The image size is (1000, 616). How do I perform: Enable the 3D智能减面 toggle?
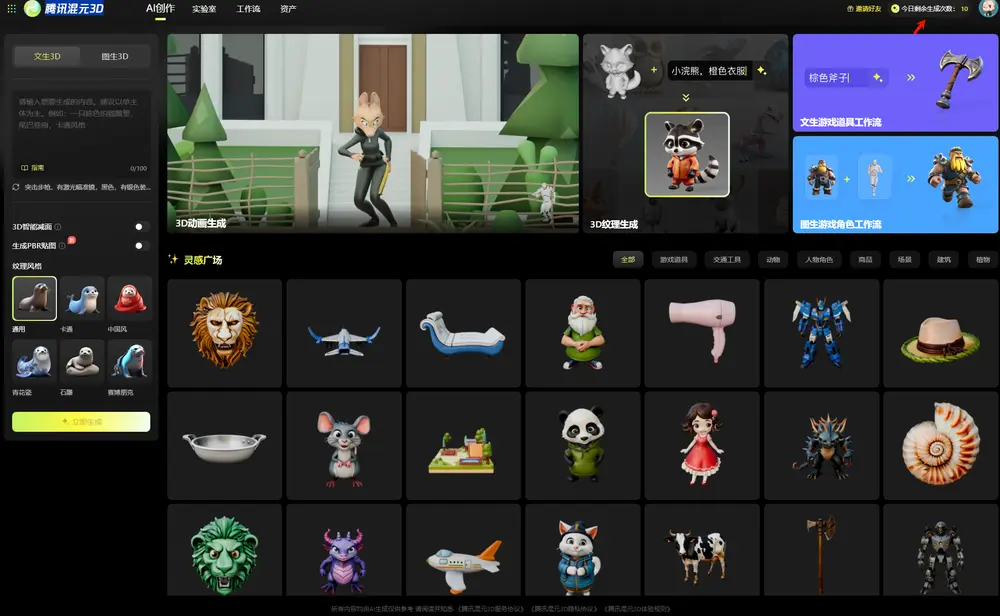tap(142, 227)
